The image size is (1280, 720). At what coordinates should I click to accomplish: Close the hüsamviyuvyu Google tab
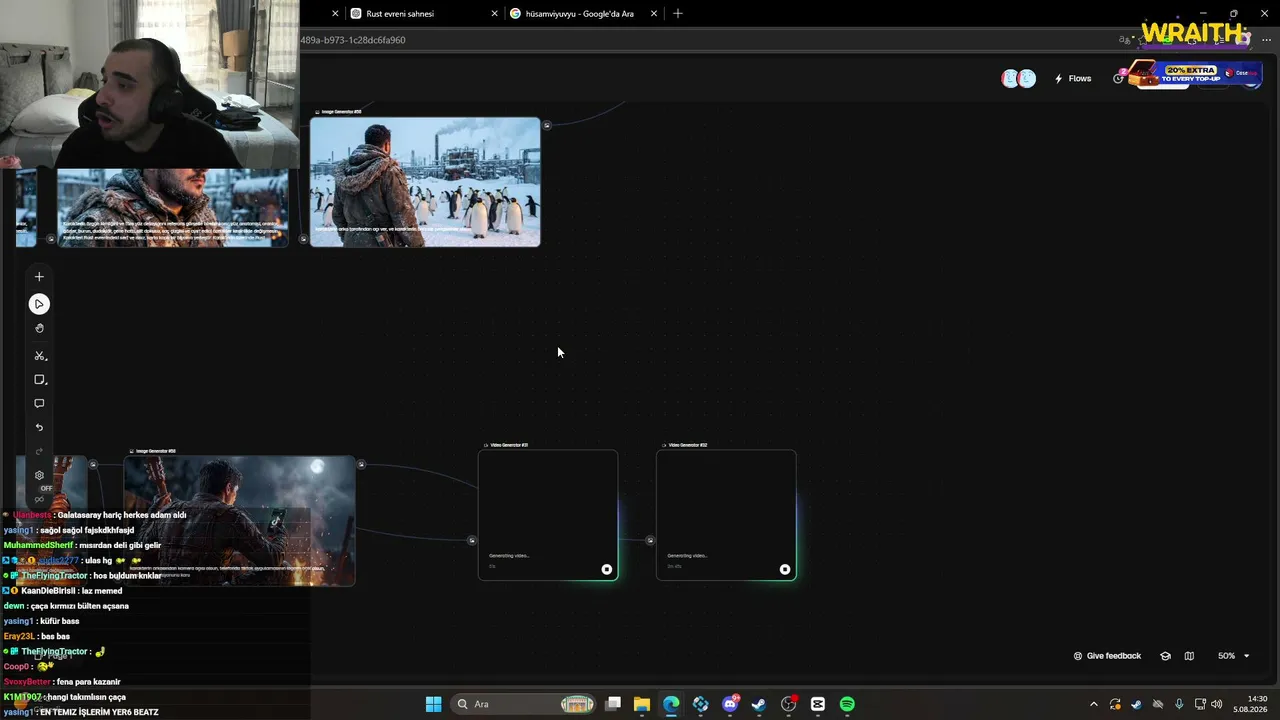pyautogui.click(x=654, y=14)
